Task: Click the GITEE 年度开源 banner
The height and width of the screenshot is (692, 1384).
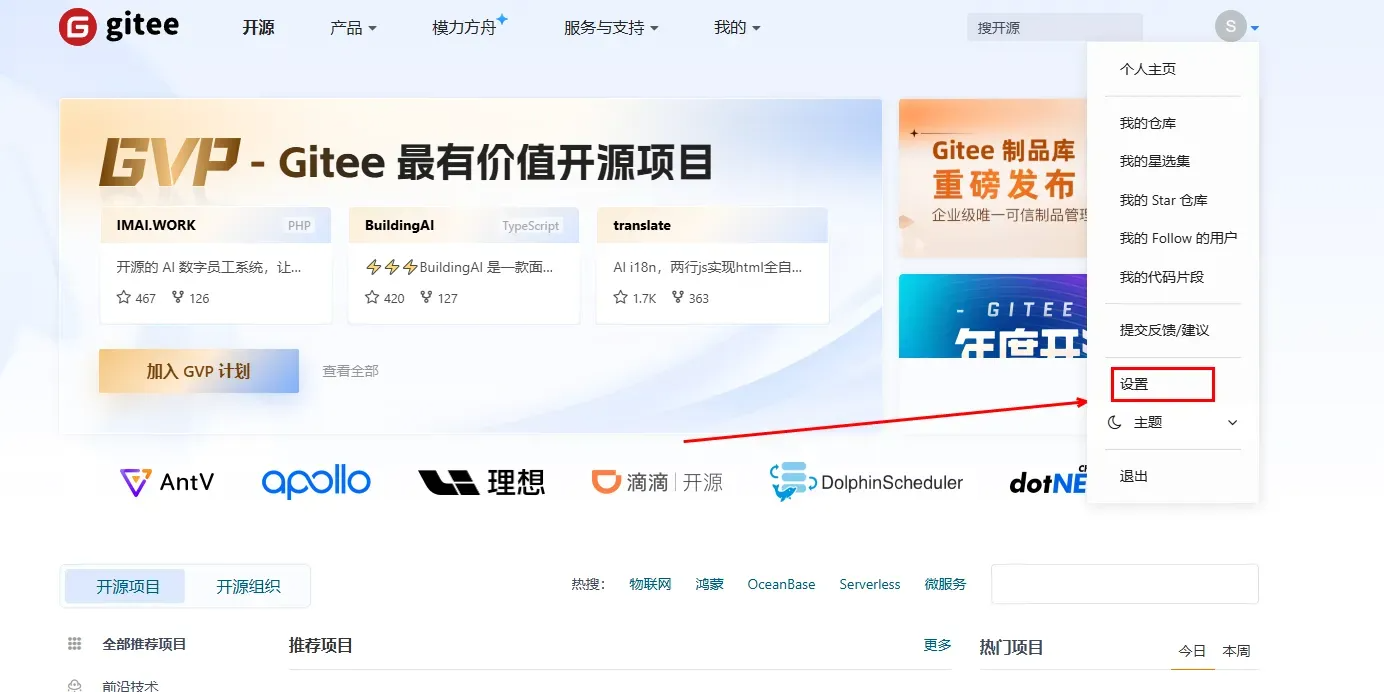Action: [993, 316]
